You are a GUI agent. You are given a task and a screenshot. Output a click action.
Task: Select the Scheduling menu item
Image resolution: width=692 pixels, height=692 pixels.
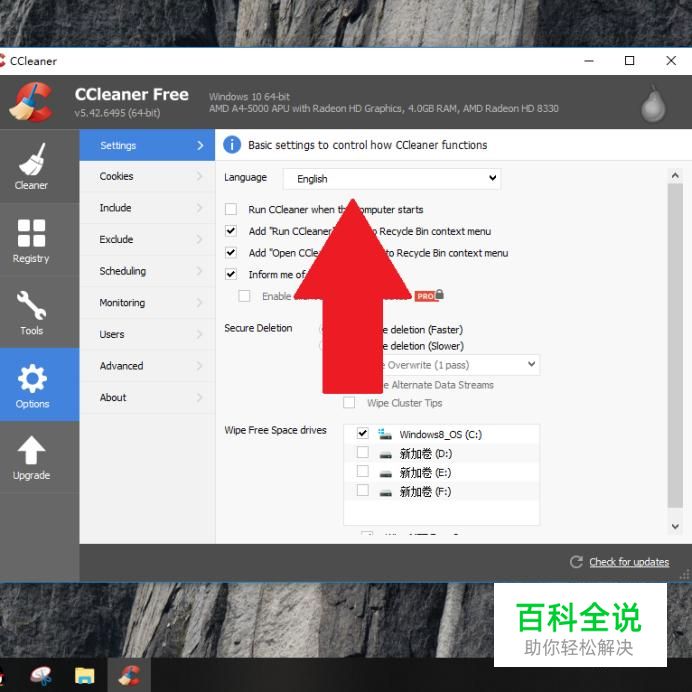click(147, 271)
